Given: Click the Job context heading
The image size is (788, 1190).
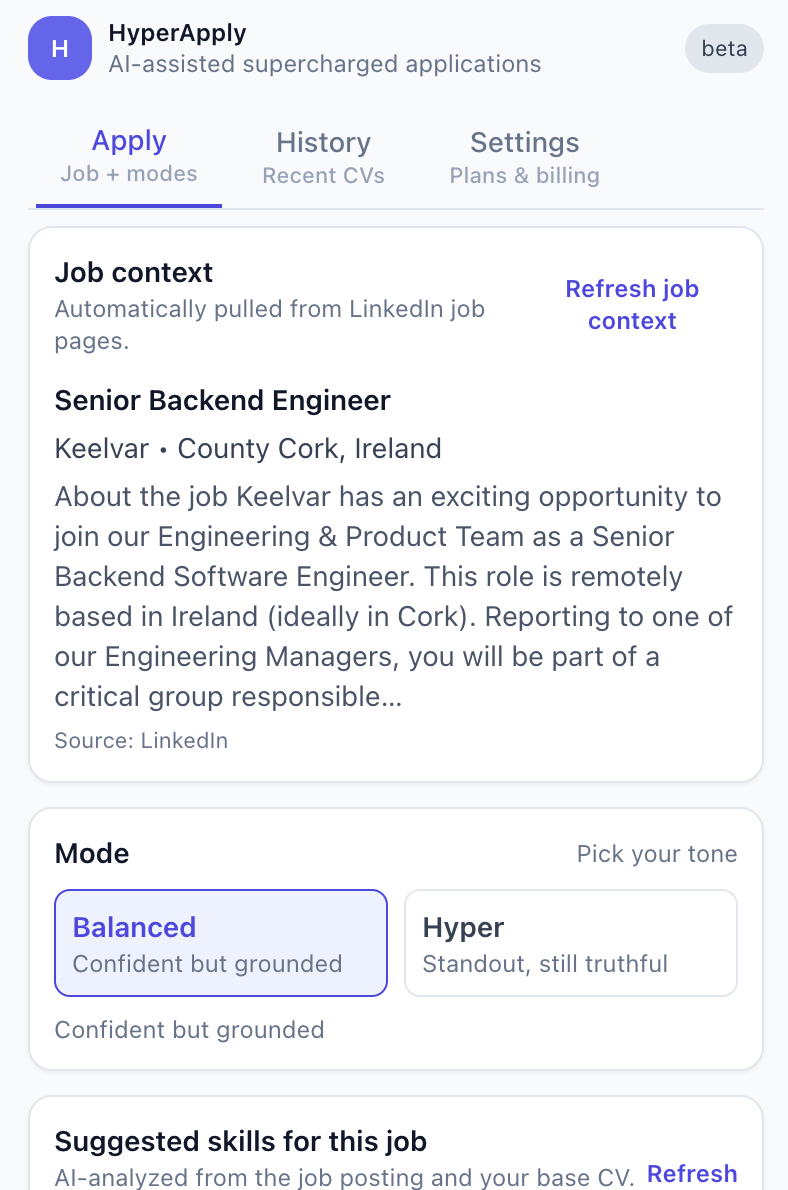Looking at the screenshot, I should pyautogui.click(x=133, y=272).
